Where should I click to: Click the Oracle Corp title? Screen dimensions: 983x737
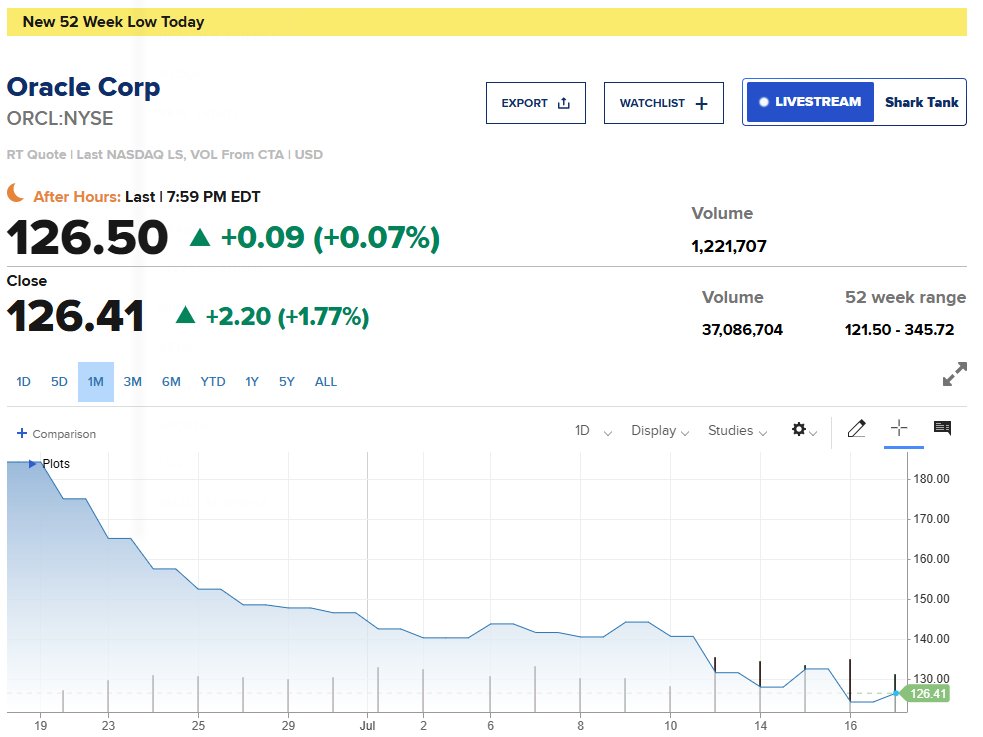click(x=83, y=87)
